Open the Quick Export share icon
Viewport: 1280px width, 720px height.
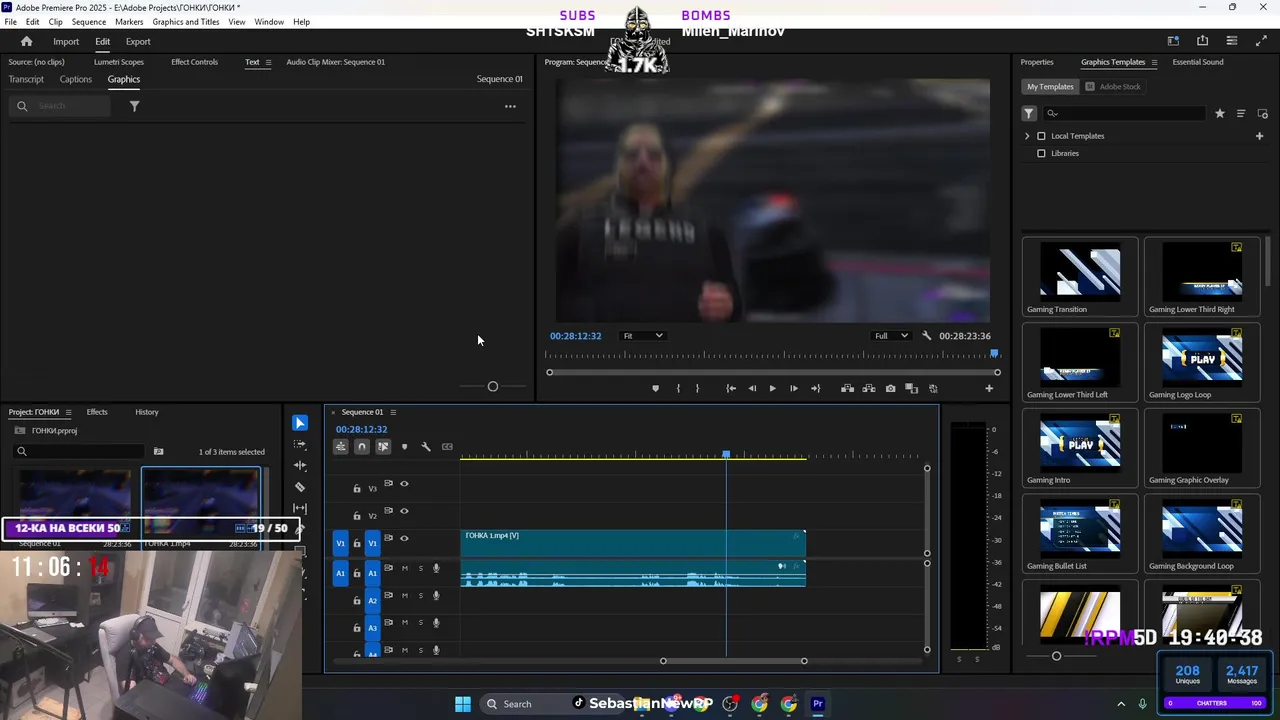click(x=1202, y=41)
